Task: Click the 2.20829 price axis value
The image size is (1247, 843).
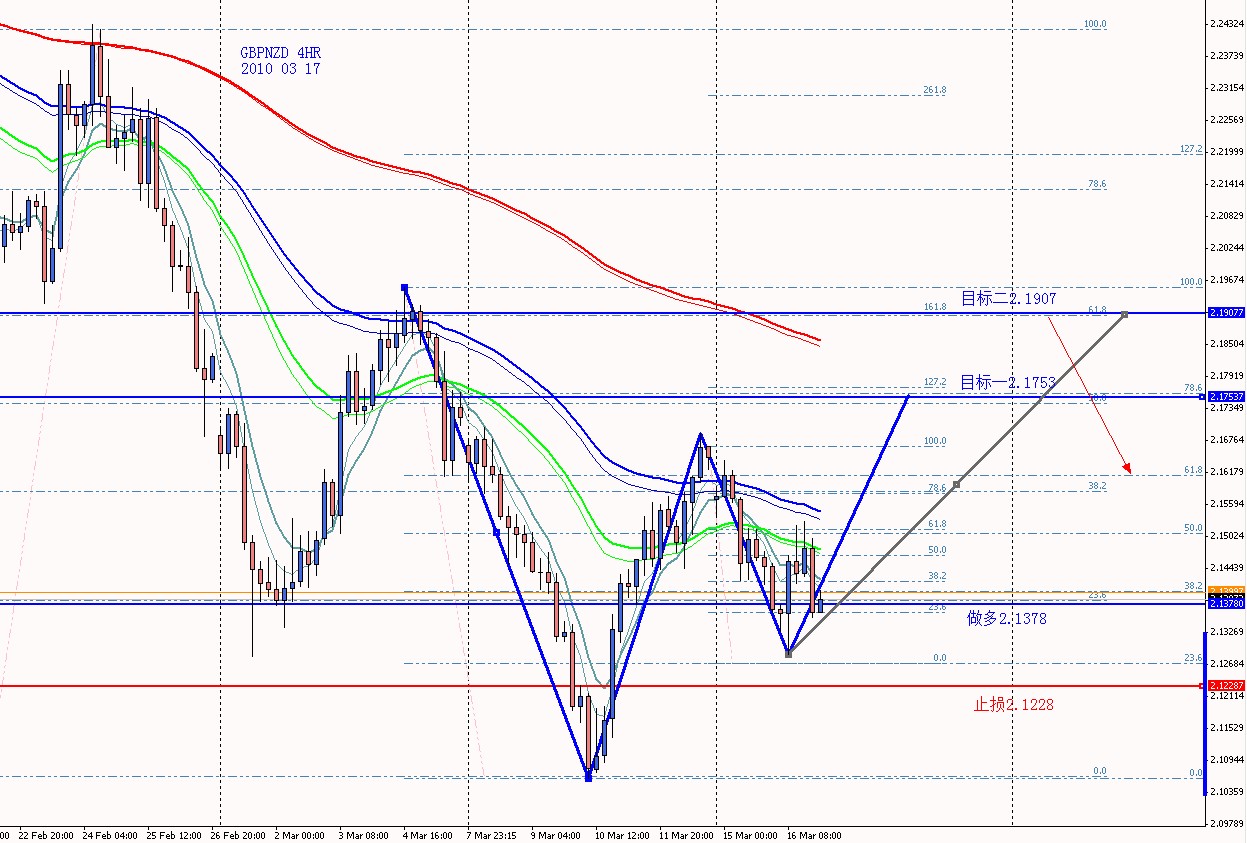Action: point(1225,215)
